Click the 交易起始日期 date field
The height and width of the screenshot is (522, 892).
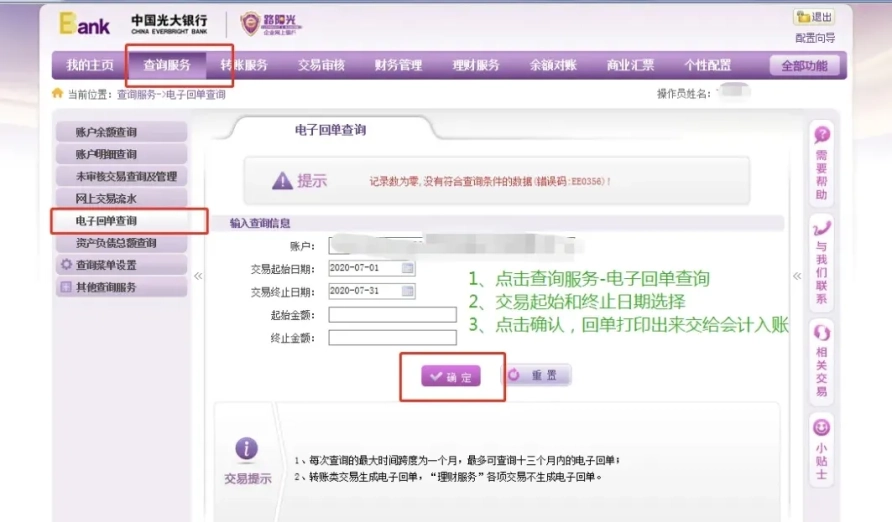click(x=372, y=268)
